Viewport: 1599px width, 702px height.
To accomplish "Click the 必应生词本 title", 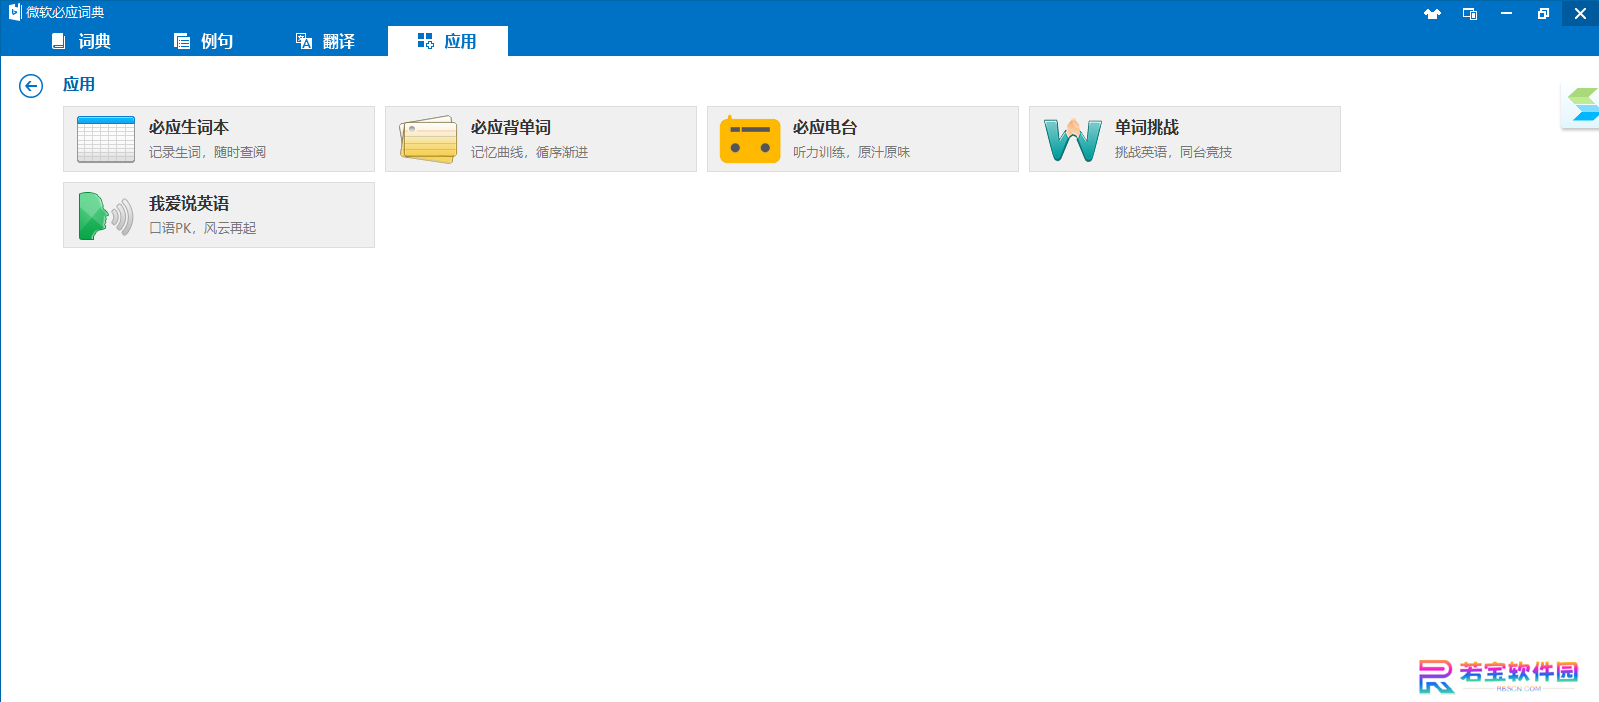I will coord(189,127).
